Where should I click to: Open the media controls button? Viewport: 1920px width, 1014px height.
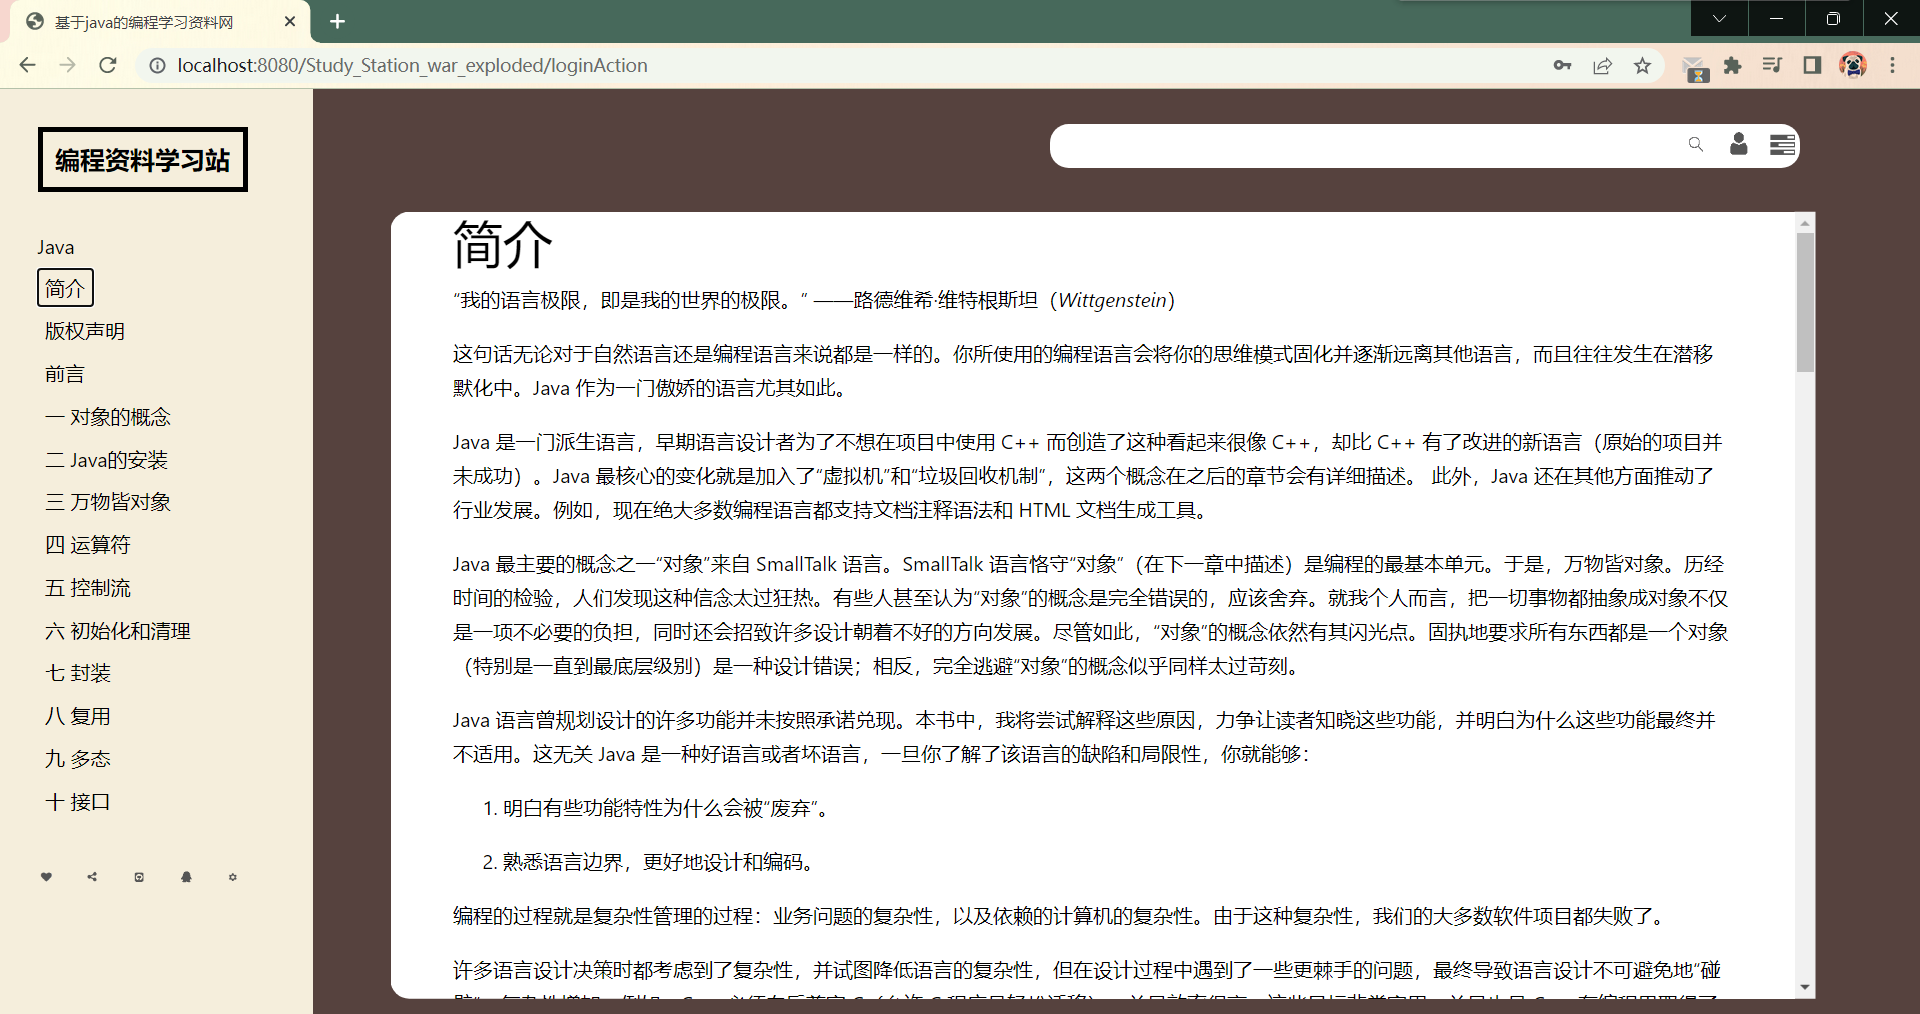click(x=1772, y=66)
